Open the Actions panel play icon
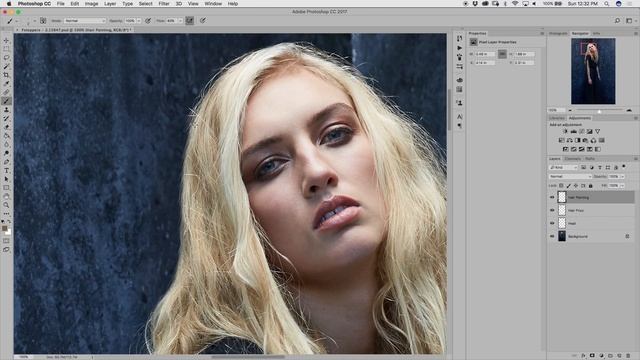Viewport: 640px width, 360px height. tap(460, 48)
